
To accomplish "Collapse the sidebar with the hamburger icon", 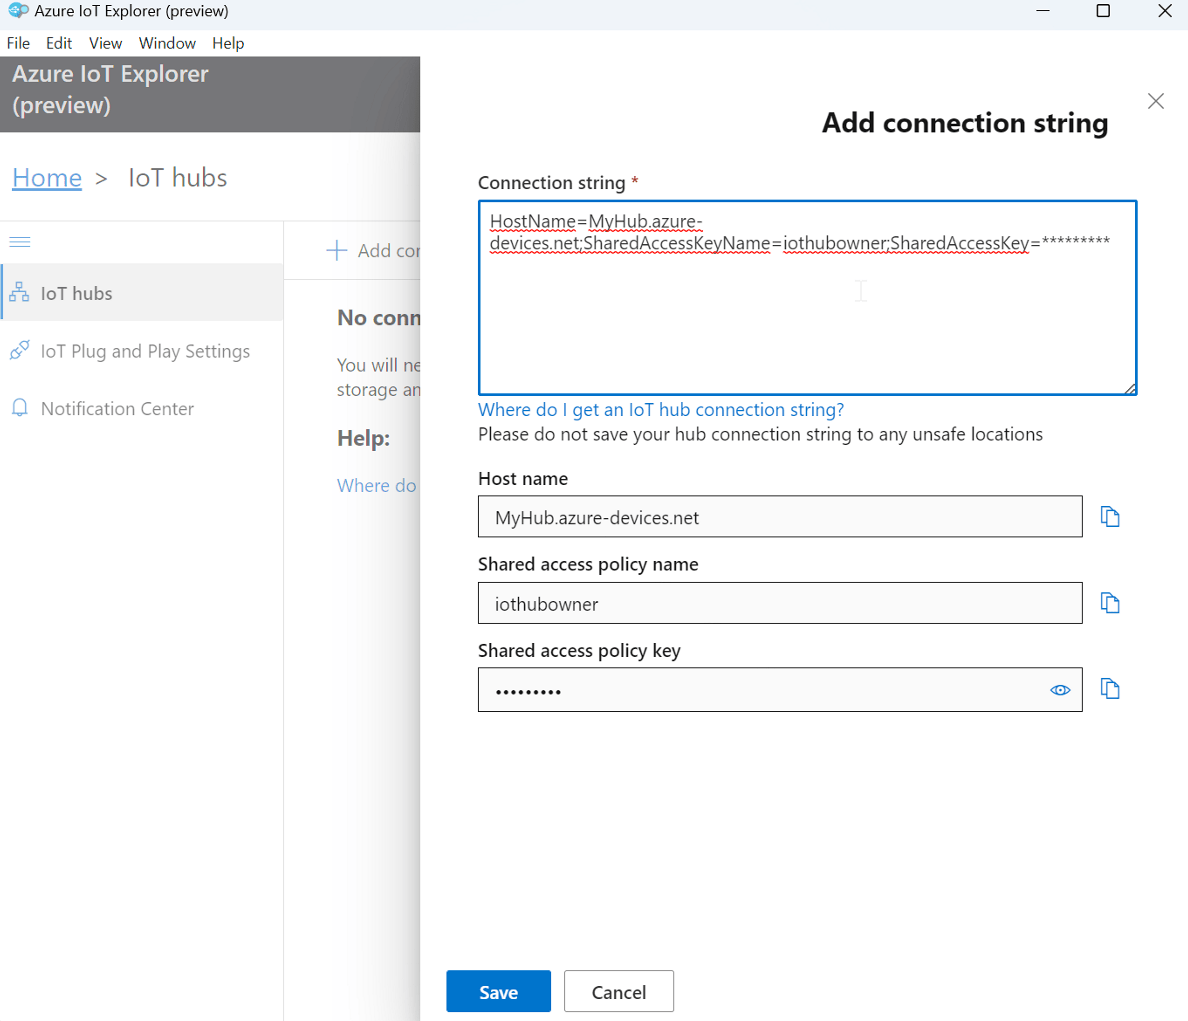I will tap(19, 241).
